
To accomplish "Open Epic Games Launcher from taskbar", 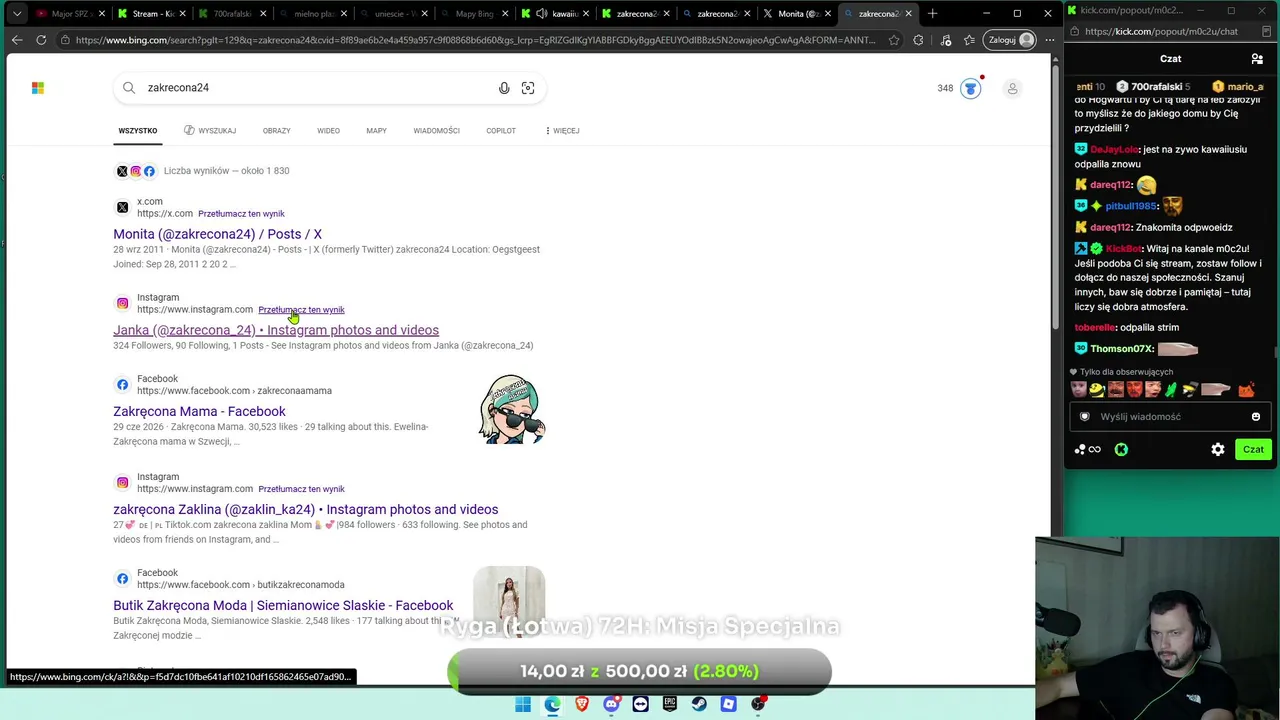I will pos(670,705).
